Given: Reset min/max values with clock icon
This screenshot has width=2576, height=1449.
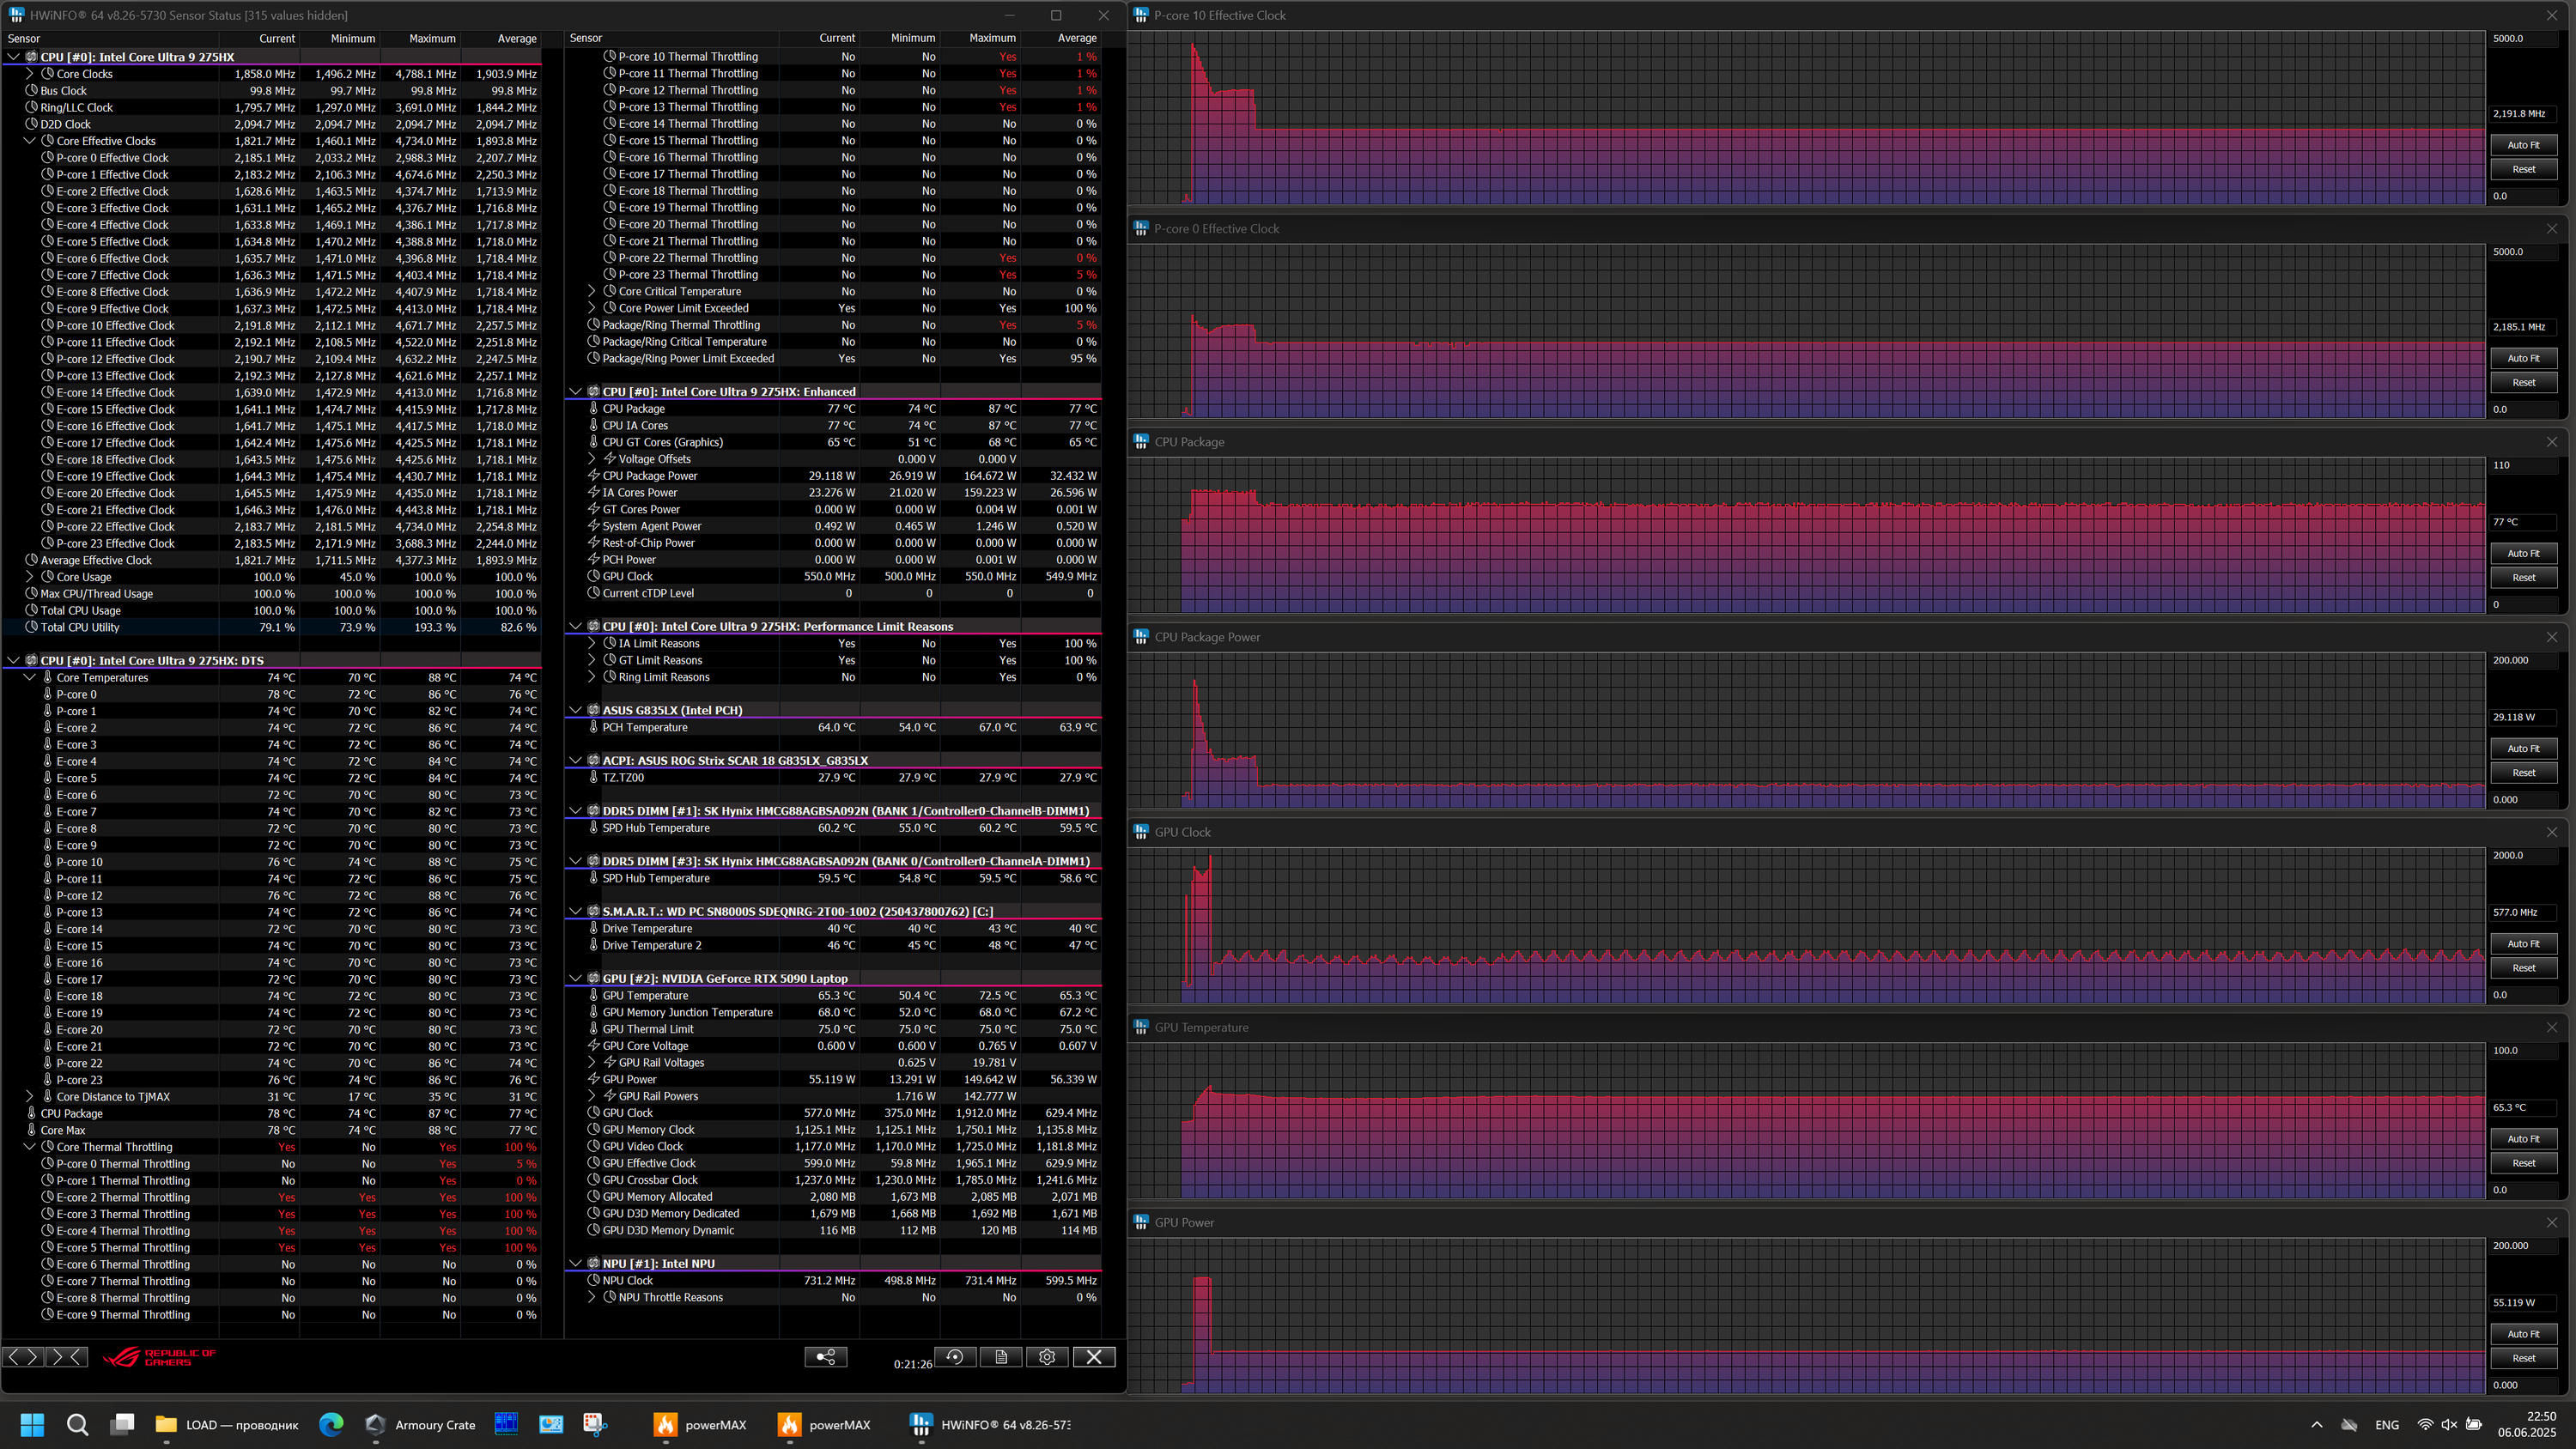Looking at the screenshot, I should (955, 1356).
